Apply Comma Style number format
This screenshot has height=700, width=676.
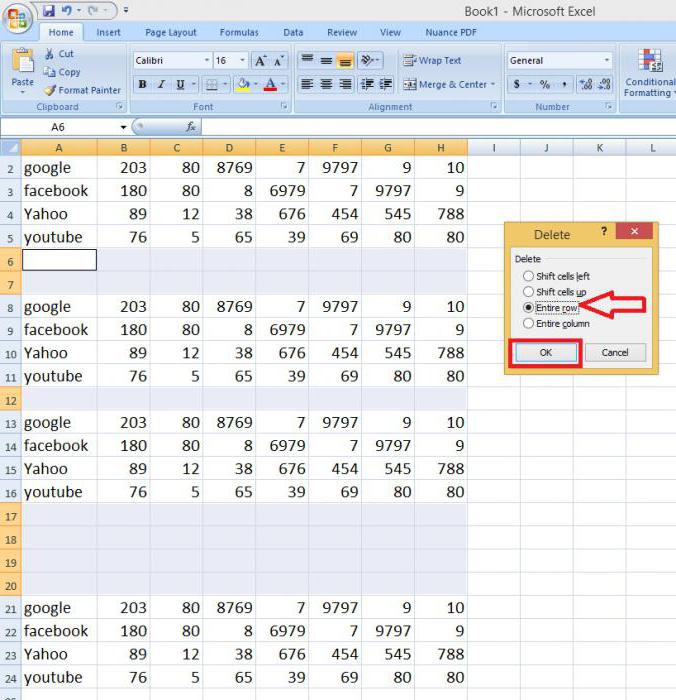(564, 84)
